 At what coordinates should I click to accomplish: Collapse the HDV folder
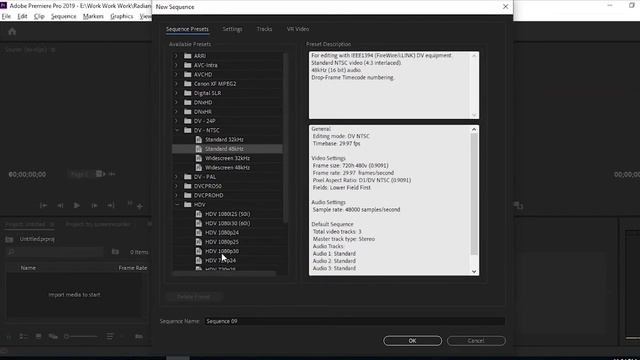[177, 204]
